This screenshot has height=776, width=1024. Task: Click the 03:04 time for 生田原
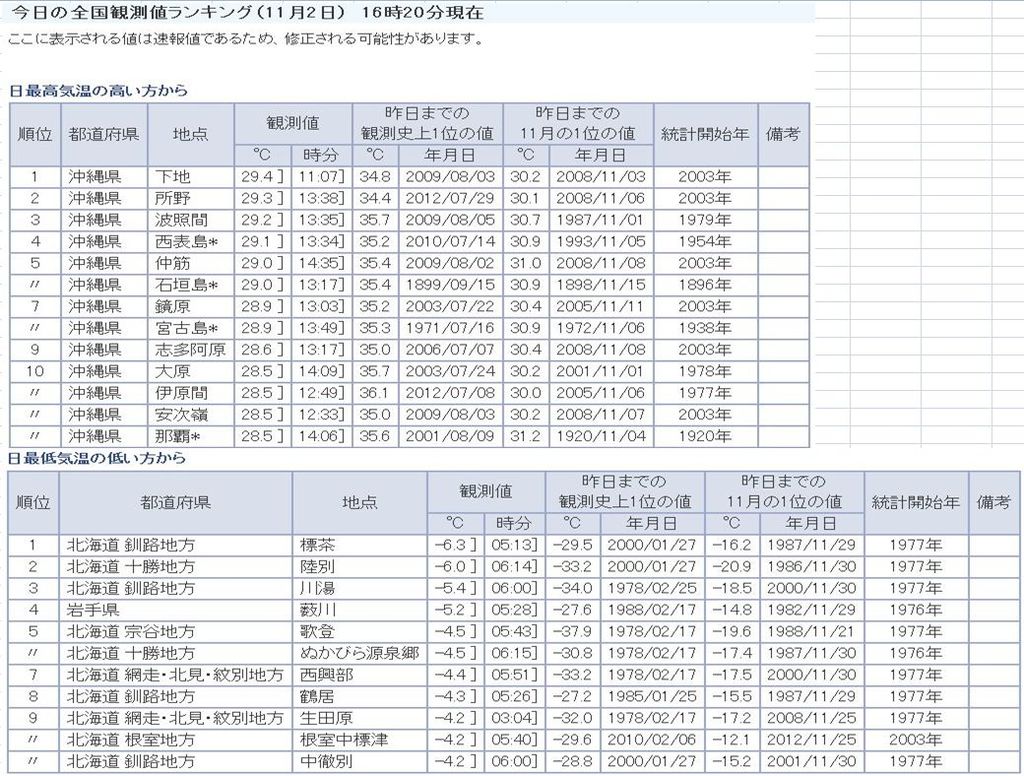[514, 717]
